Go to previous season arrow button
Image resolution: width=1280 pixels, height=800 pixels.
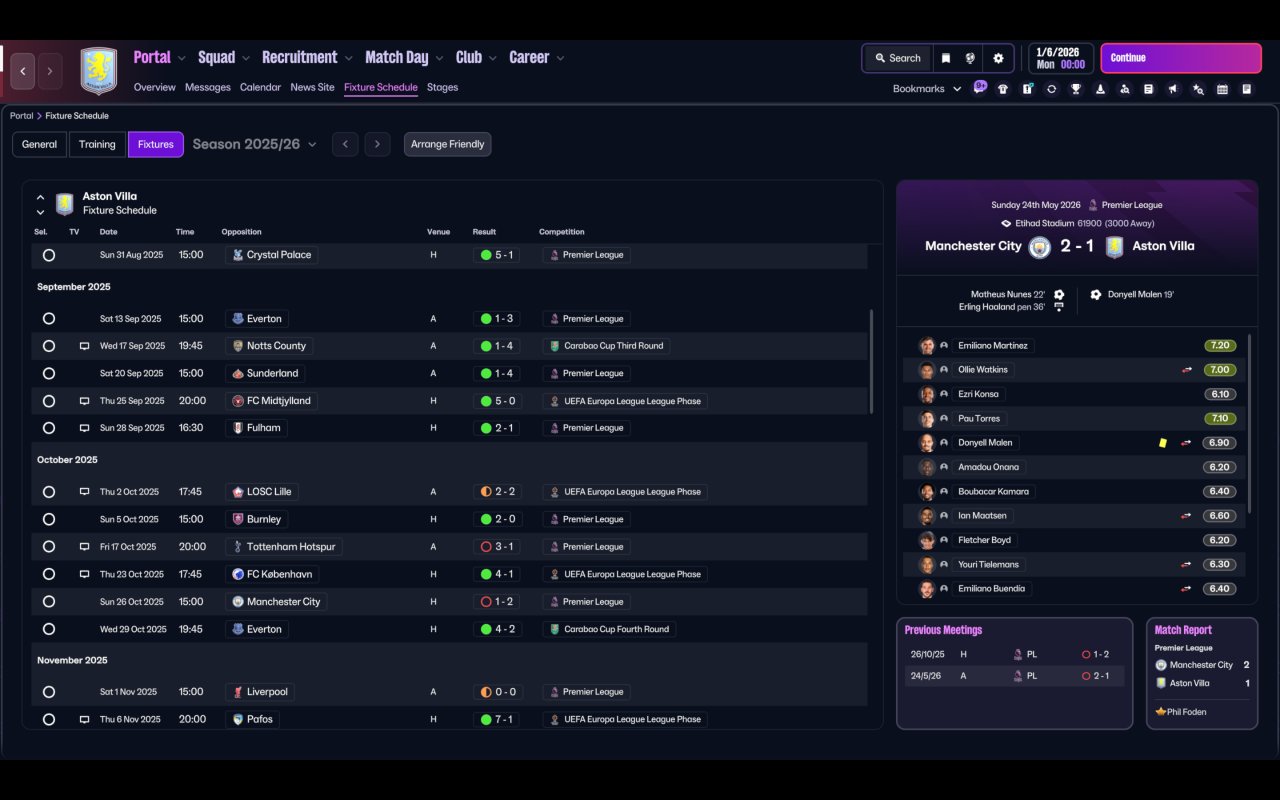[345, 144]
